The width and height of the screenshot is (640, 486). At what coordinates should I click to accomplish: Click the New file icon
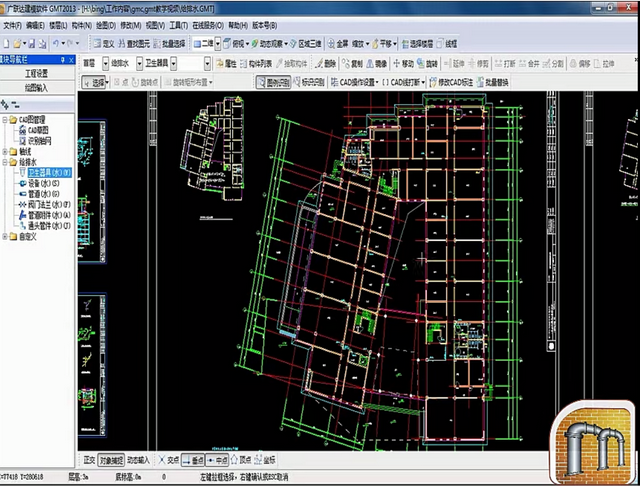pyautogui.click(x=6, y=44)
